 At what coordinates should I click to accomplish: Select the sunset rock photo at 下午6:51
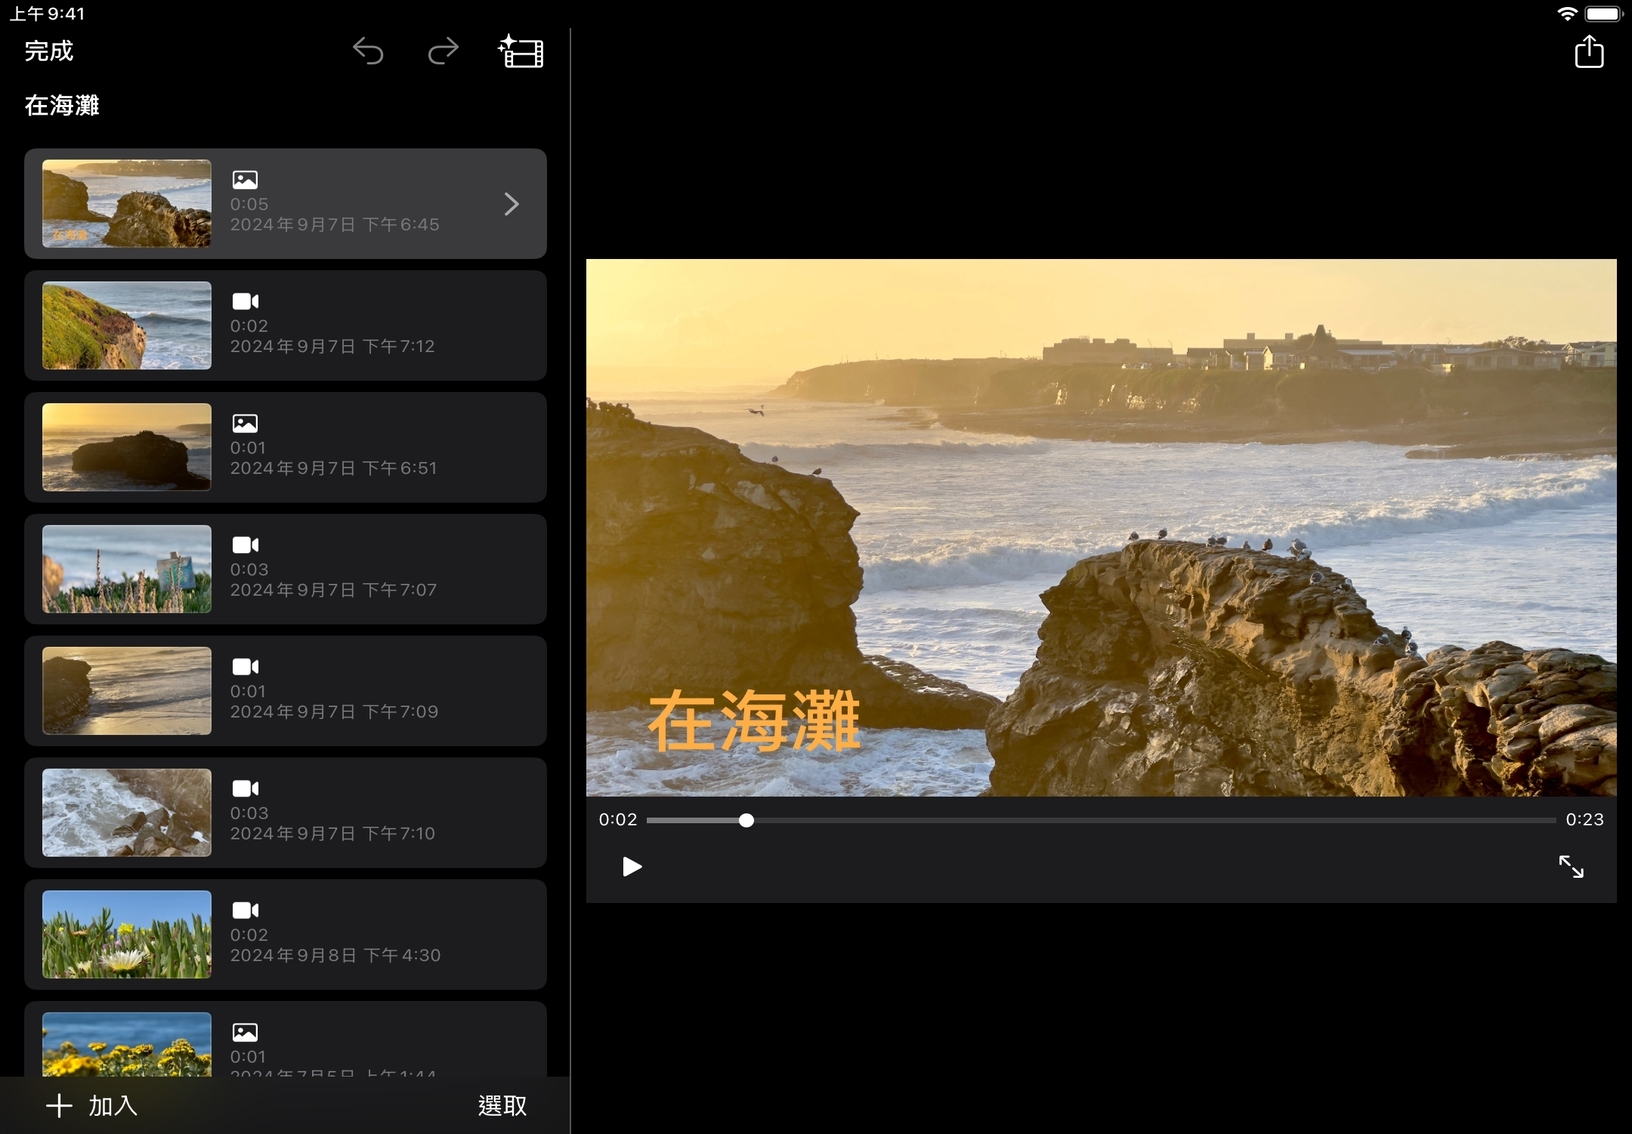(285, 448)
